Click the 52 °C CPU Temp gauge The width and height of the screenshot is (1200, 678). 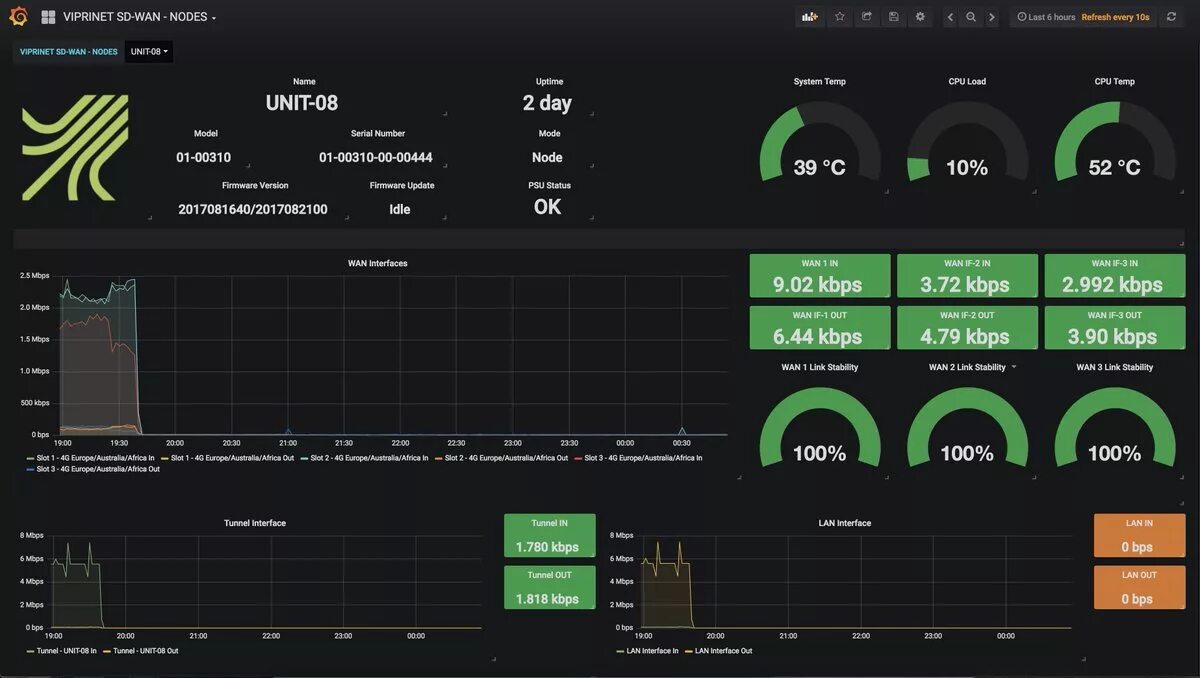tap(1115, 142)
